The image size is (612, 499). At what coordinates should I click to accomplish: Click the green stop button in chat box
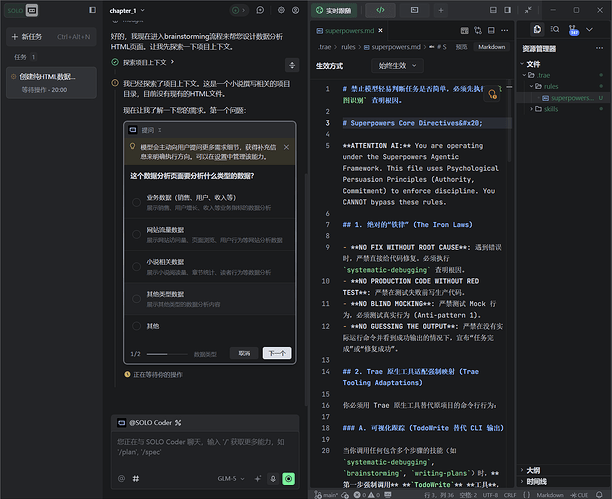[x=288, y=479]
